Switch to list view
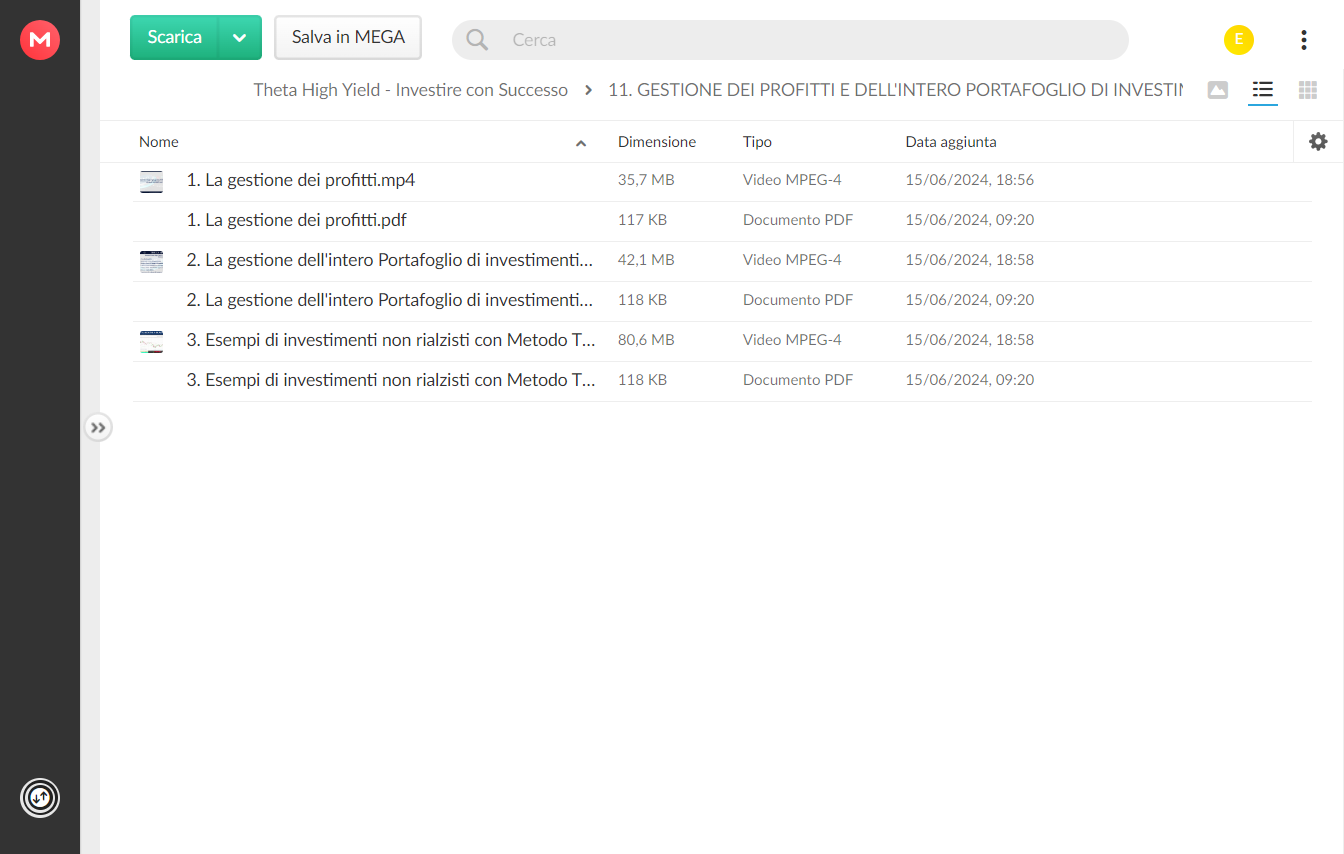Viewport: 1344px width, 854px height. pyautogui.click(x=1262, y=90)
